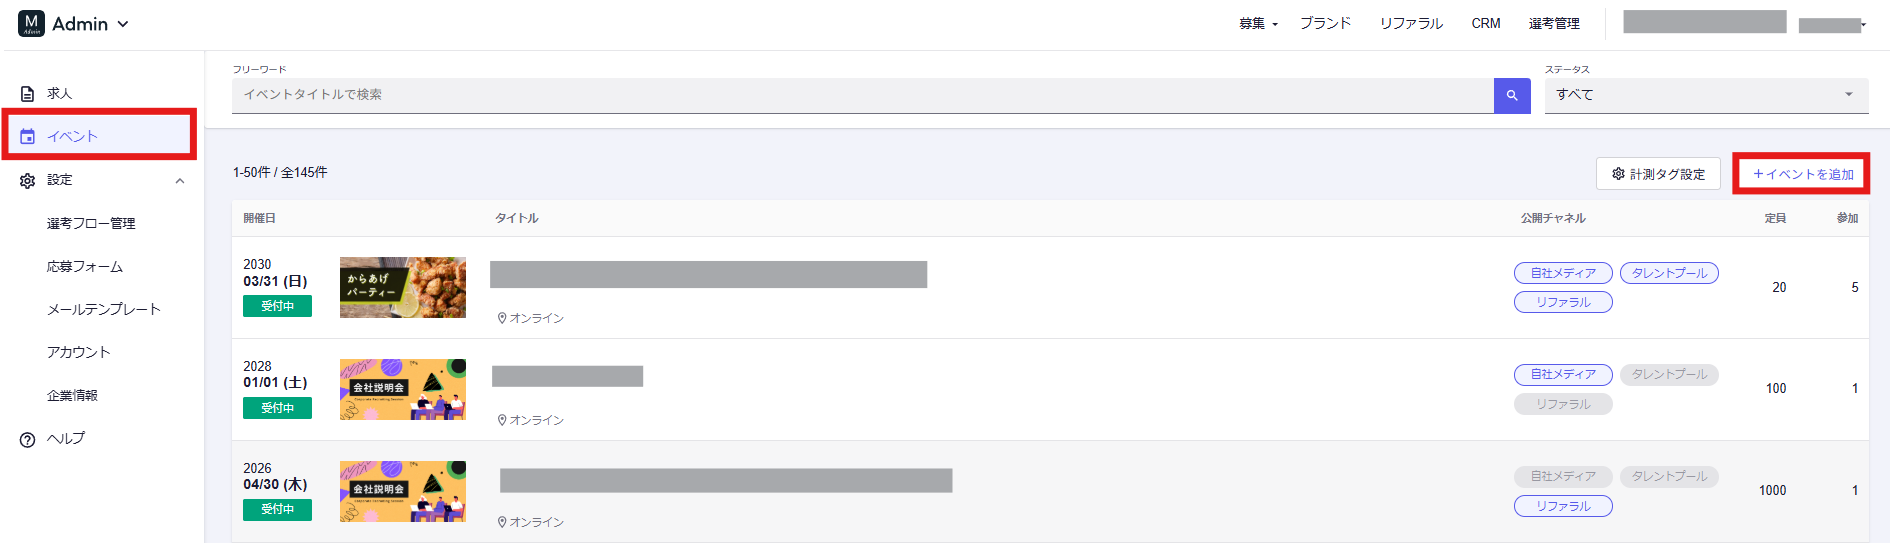Click the 計測タグ設定 button

pos(1658,174)
